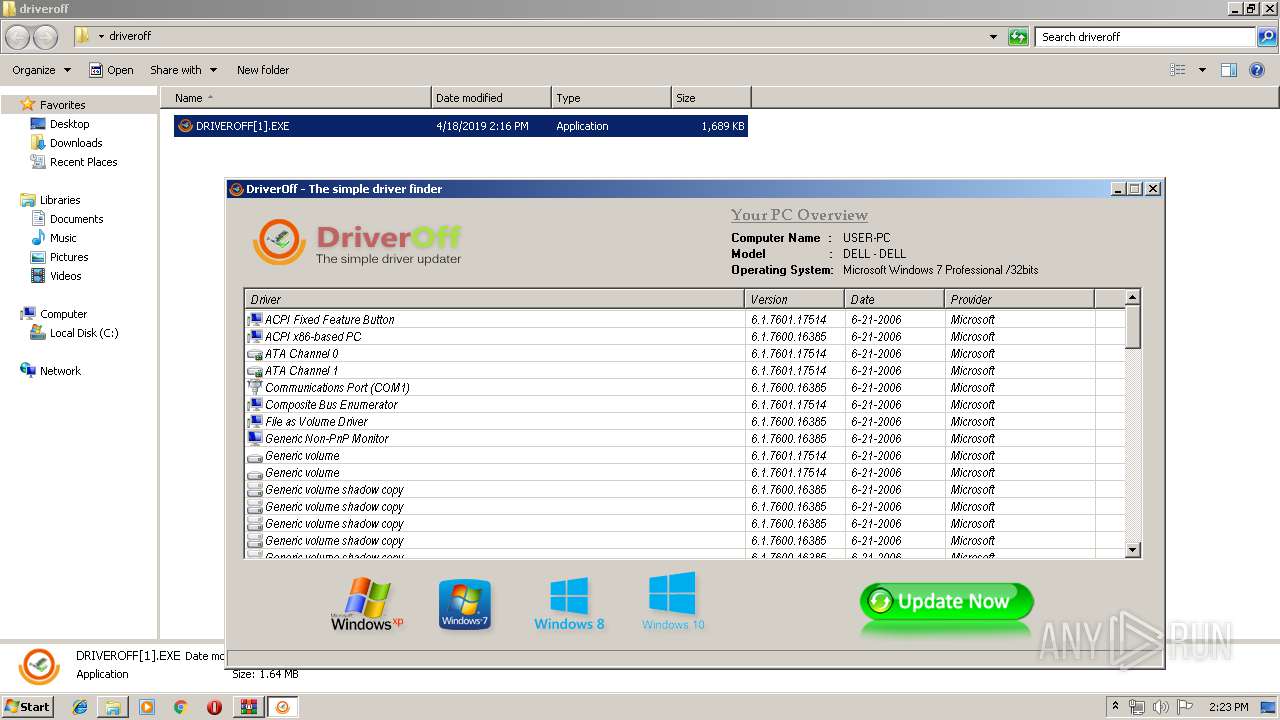Click the volume icon in system tray
1280x720 pixels.
click(x=1161, y=707)
